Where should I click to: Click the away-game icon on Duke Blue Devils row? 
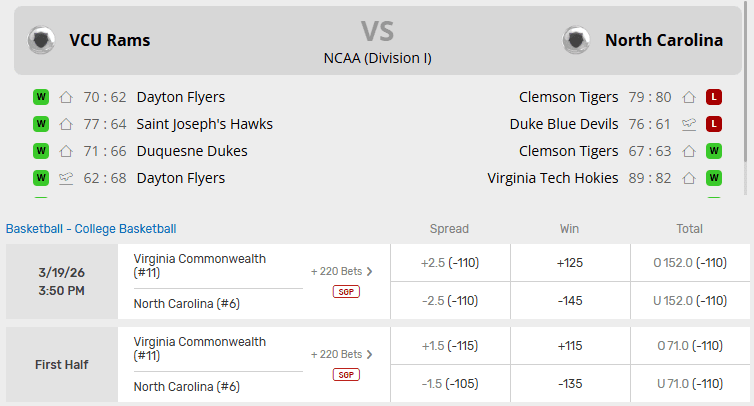click(x=688, y=124)
